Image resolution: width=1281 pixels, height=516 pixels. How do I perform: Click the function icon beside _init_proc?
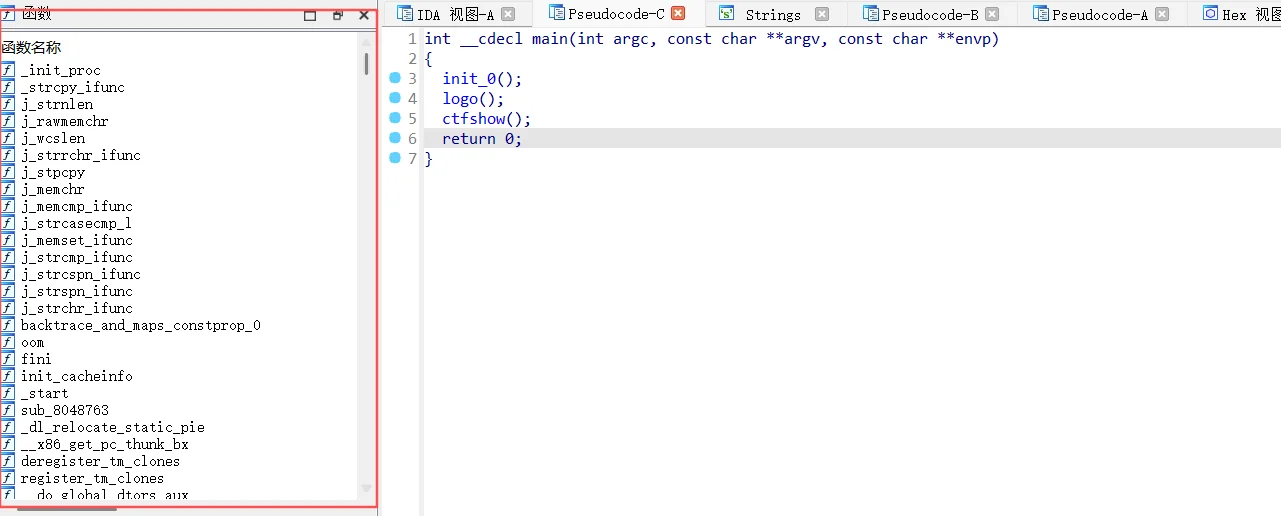pos(8,70)
